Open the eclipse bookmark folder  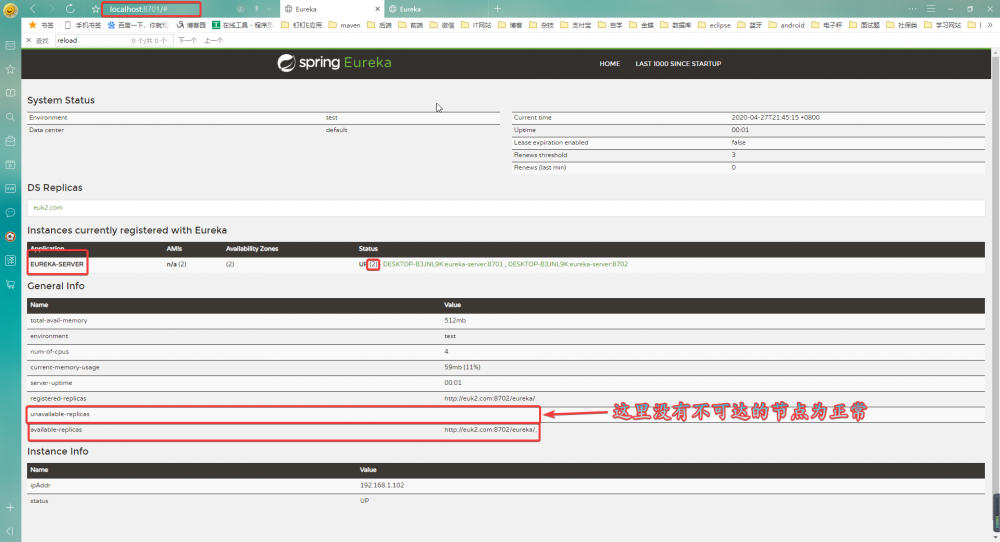tap(714, 25)
